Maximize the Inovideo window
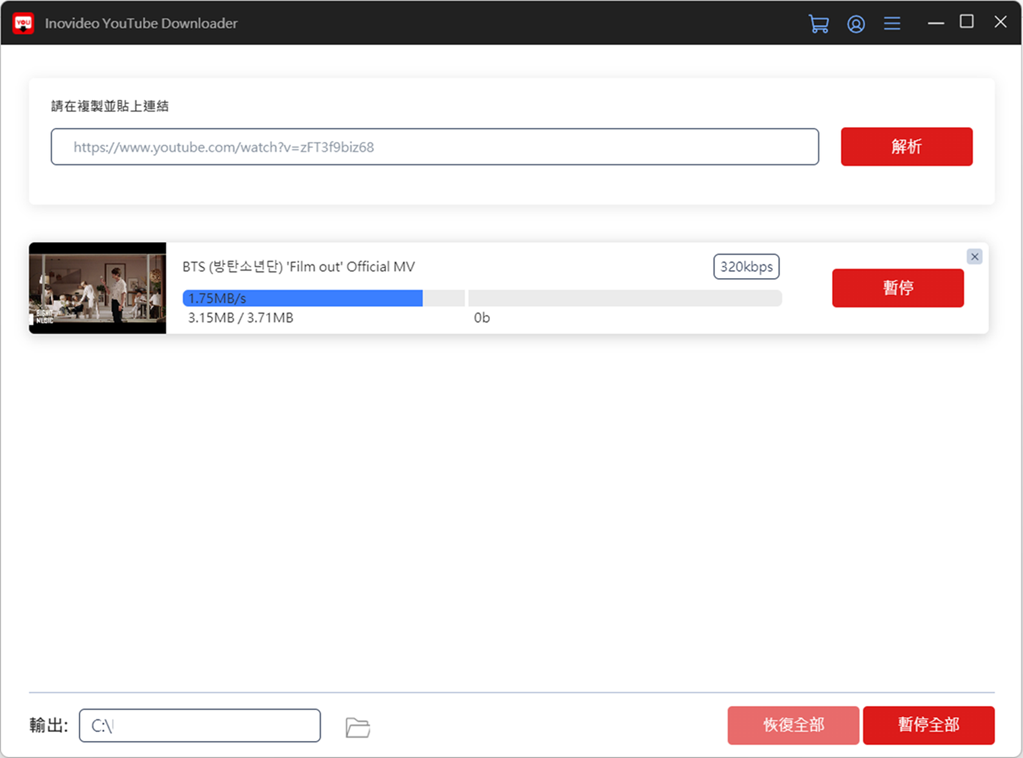Viewport: 1023px width, 758px height. point(967,22)
